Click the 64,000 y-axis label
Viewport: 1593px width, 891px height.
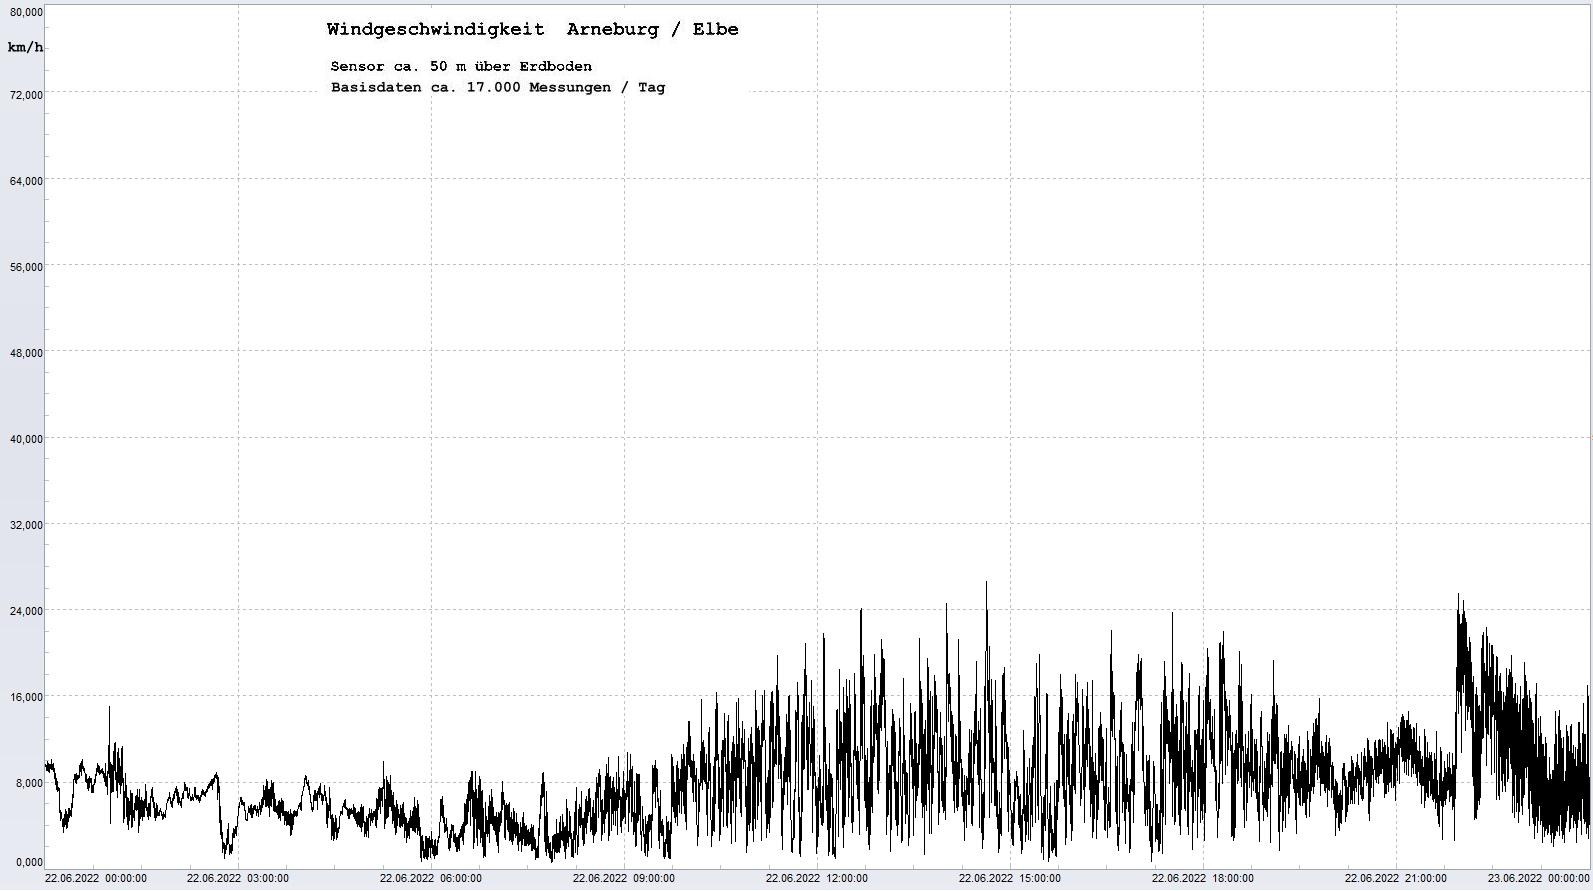[26, 181]
